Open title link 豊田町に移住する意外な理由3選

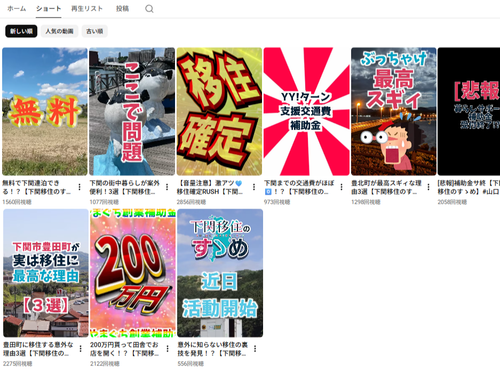pos(38,349)
